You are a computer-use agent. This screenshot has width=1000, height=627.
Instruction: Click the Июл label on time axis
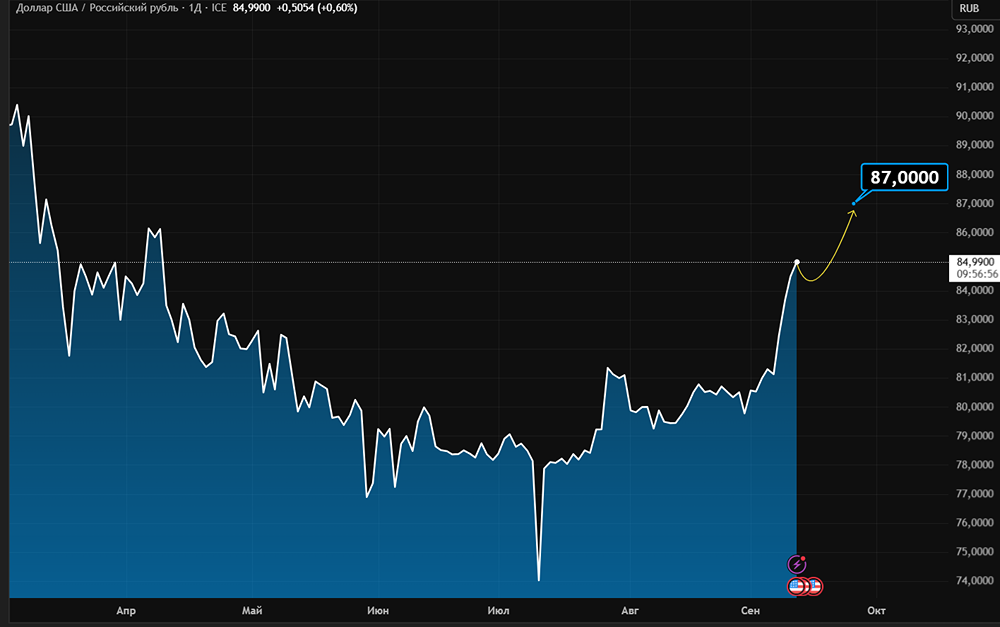[498, 611]
